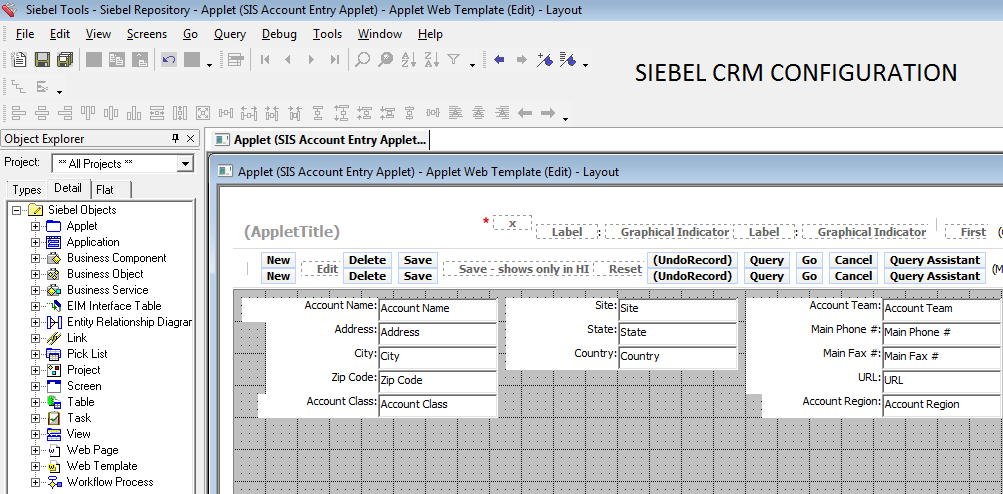Select the Applet SIS Account Entry document tab
This screenshot has width=1003, height=494.
(322, 139)
